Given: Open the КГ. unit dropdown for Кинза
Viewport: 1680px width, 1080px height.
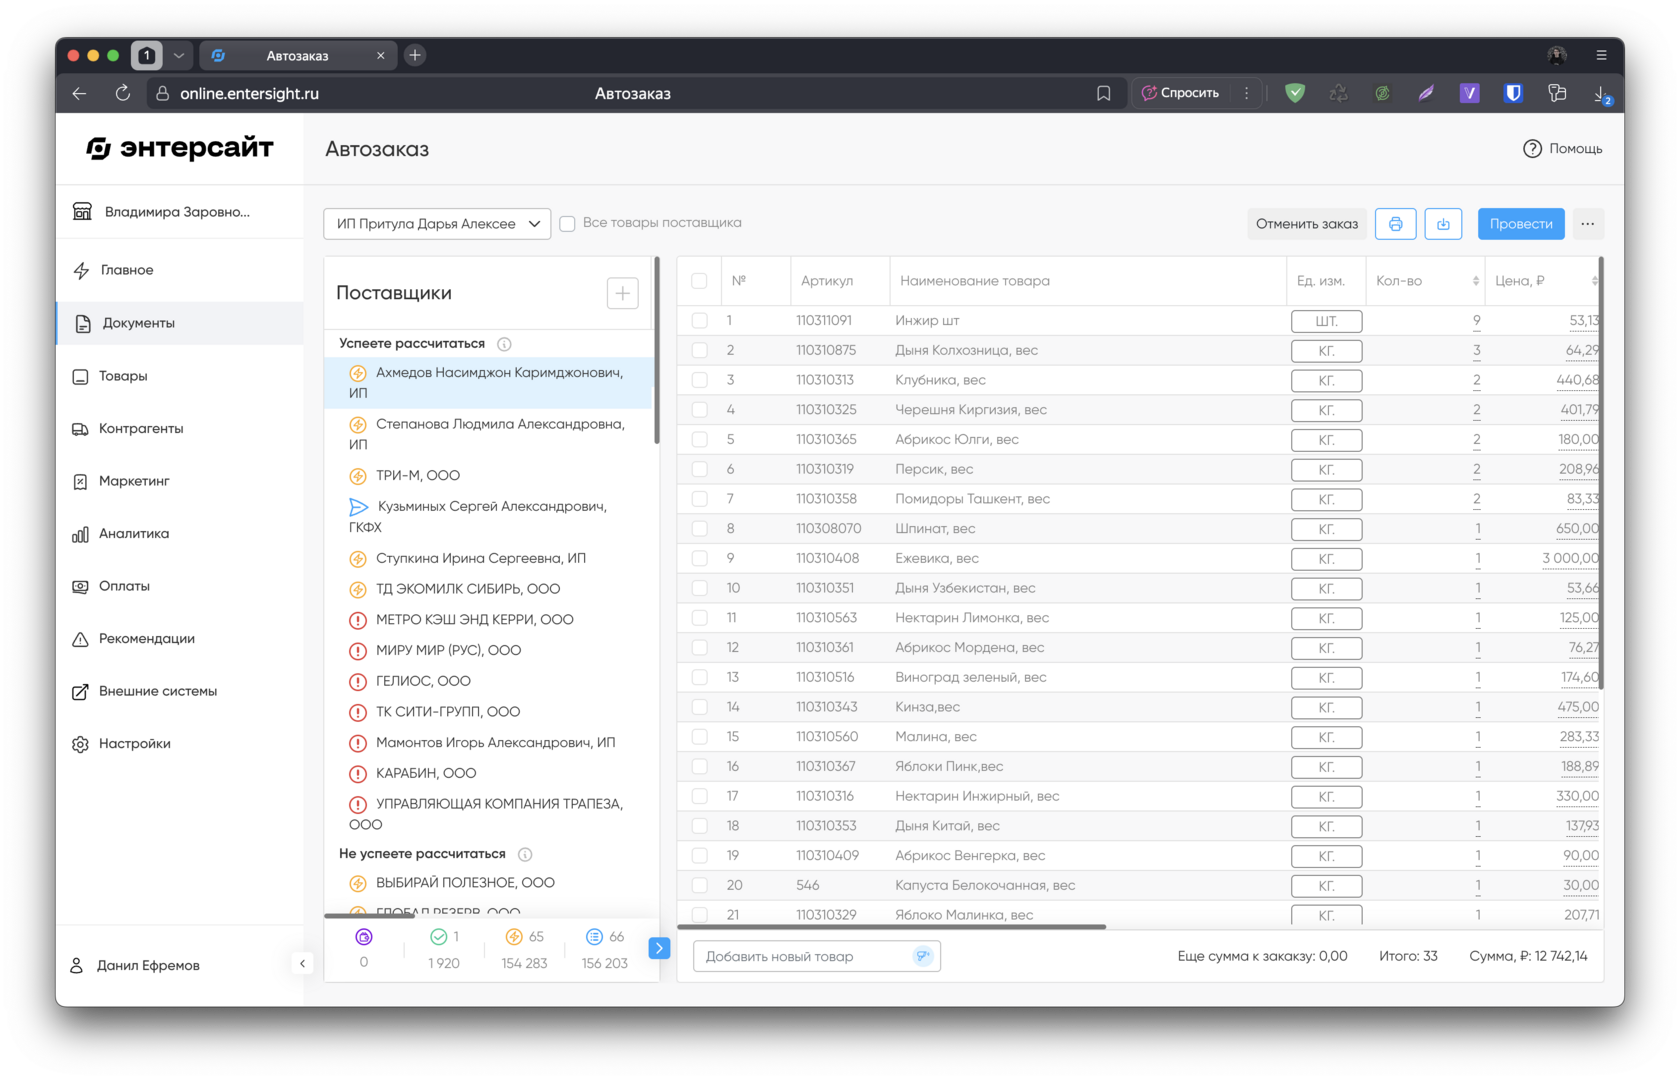Looking at the screenshot, I should tap(1326, 707).
